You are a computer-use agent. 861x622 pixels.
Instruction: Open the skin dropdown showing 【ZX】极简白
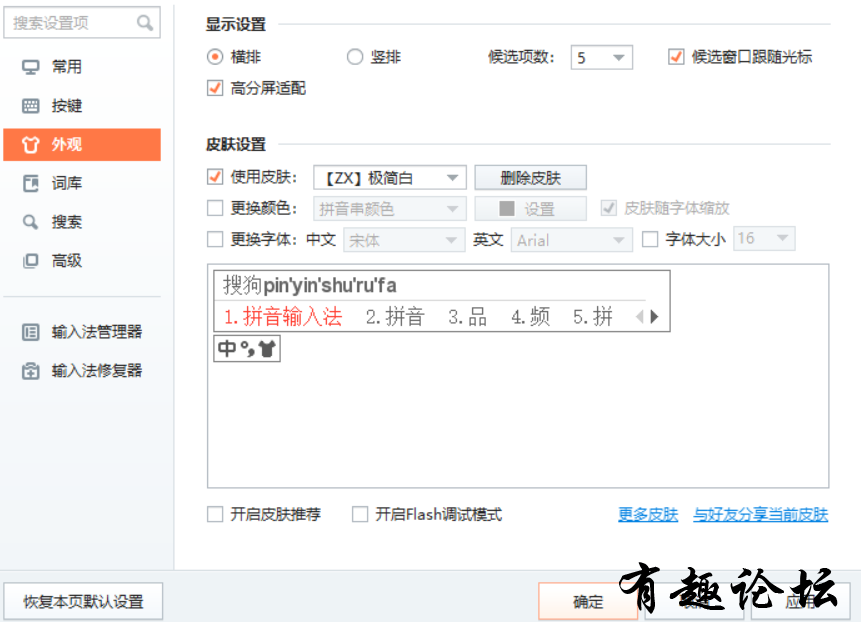(x=390, y=177)
